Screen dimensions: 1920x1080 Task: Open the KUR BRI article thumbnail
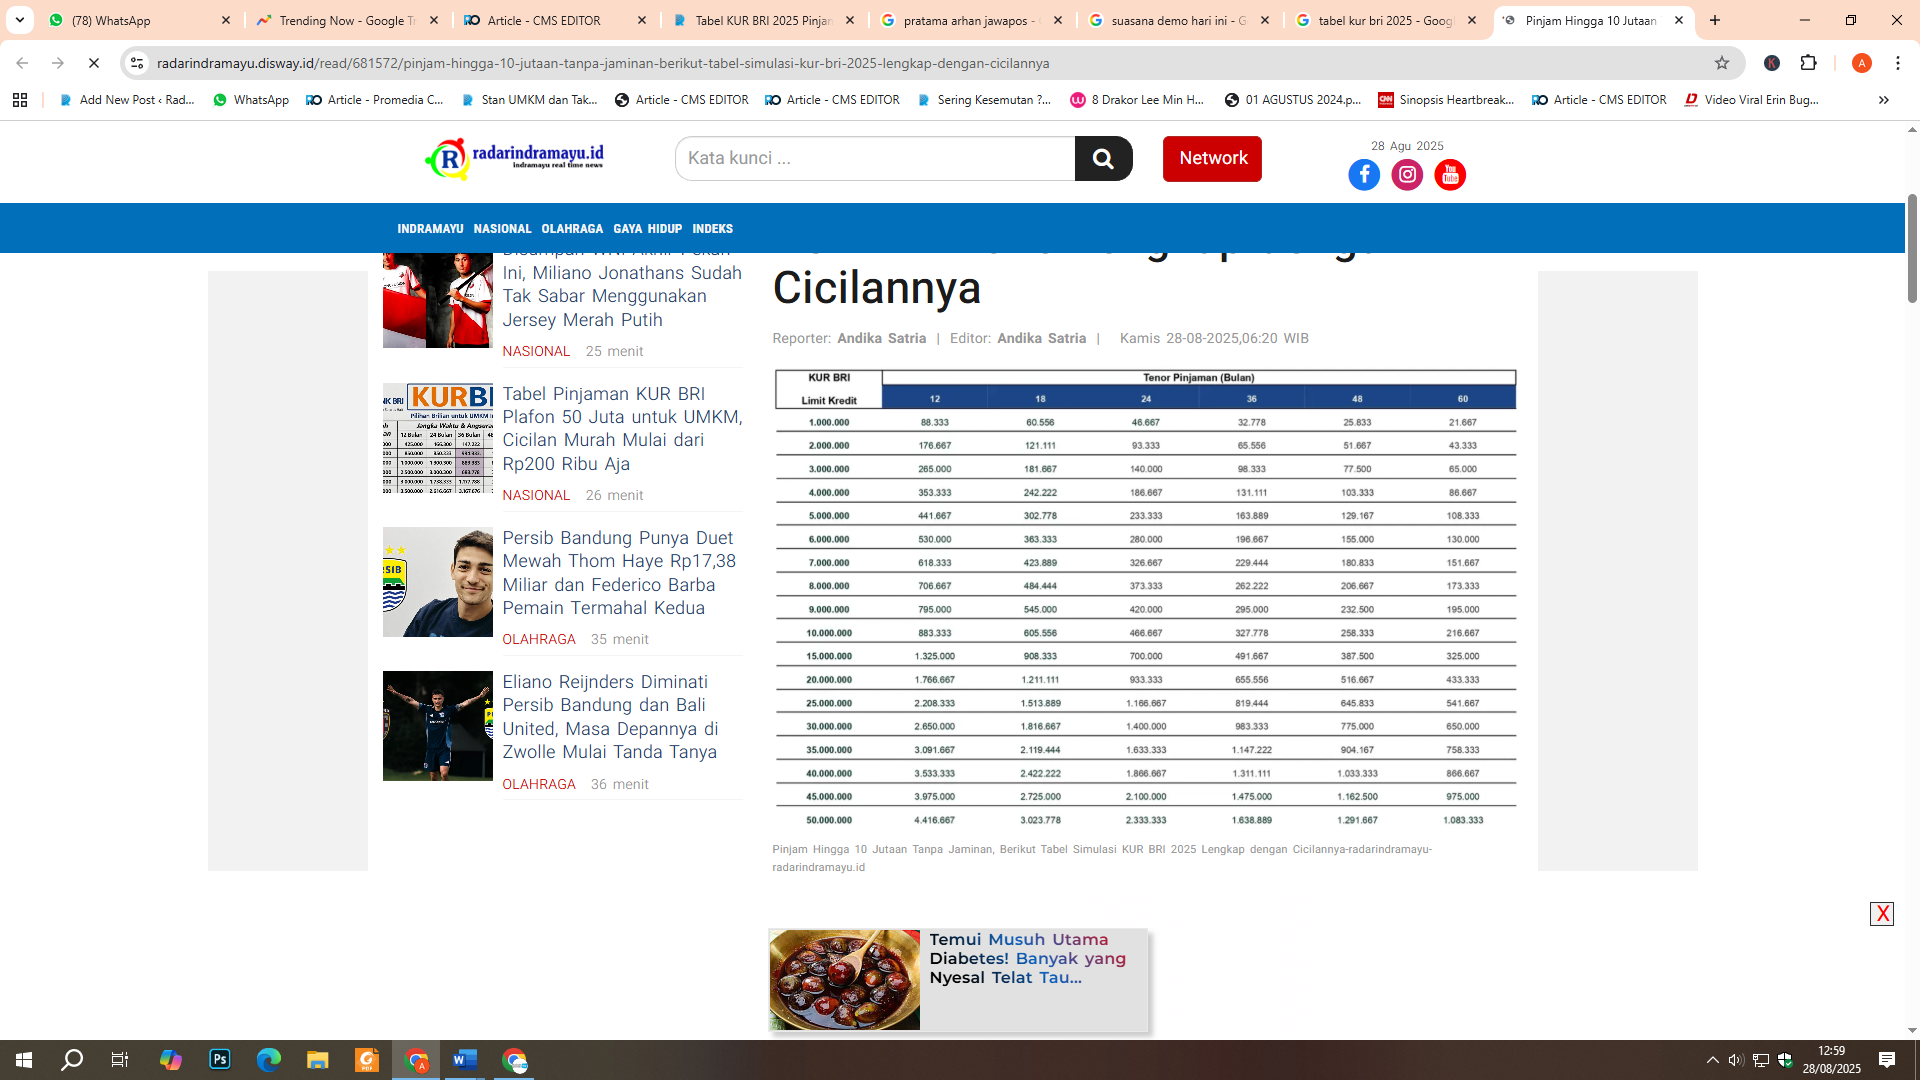[x=438, y=438]
